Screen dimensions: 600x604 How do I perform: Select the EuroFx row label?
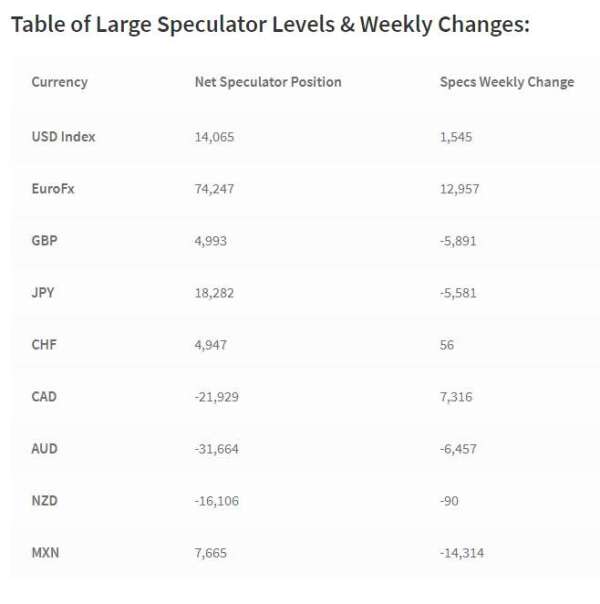(53, 189)
